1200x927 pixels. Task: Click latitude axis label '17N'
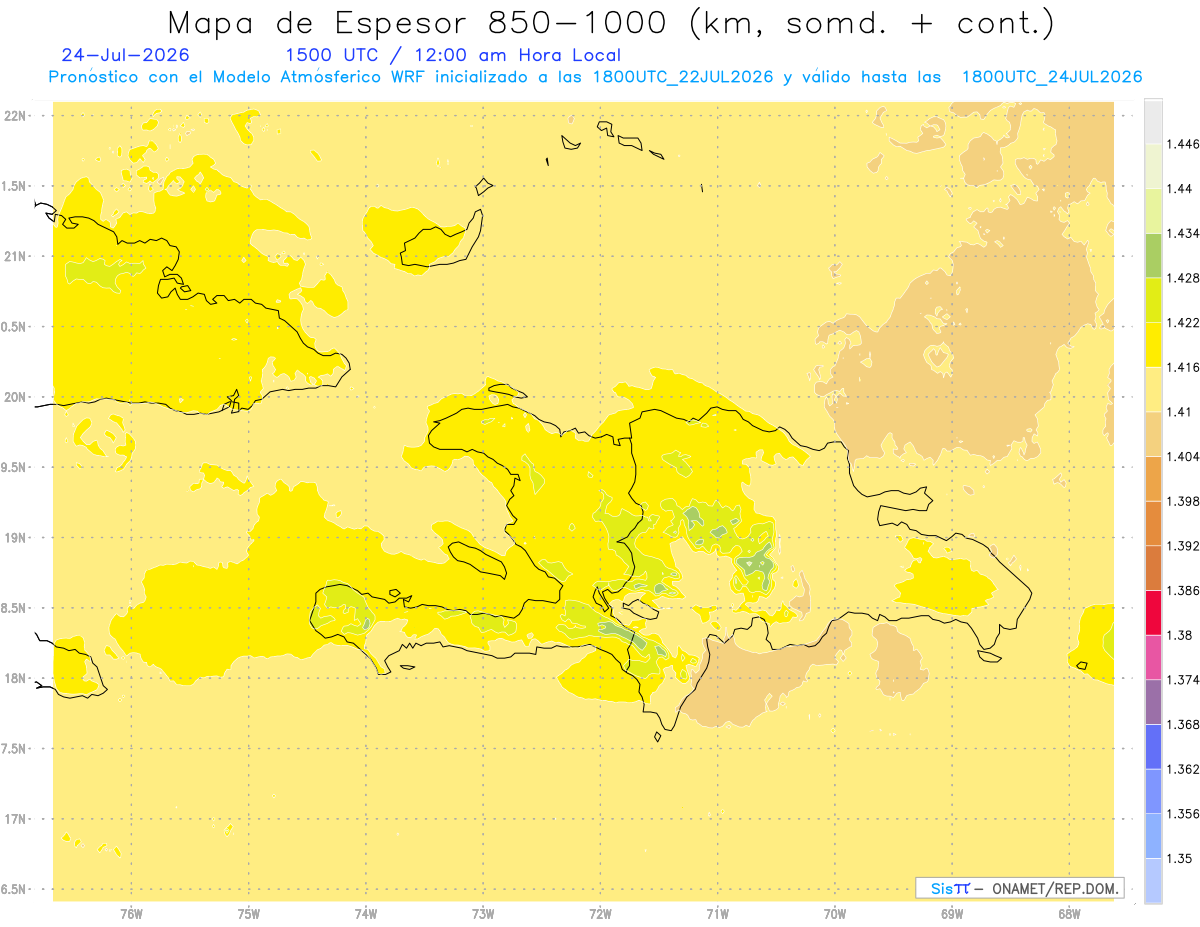(17, 819)
